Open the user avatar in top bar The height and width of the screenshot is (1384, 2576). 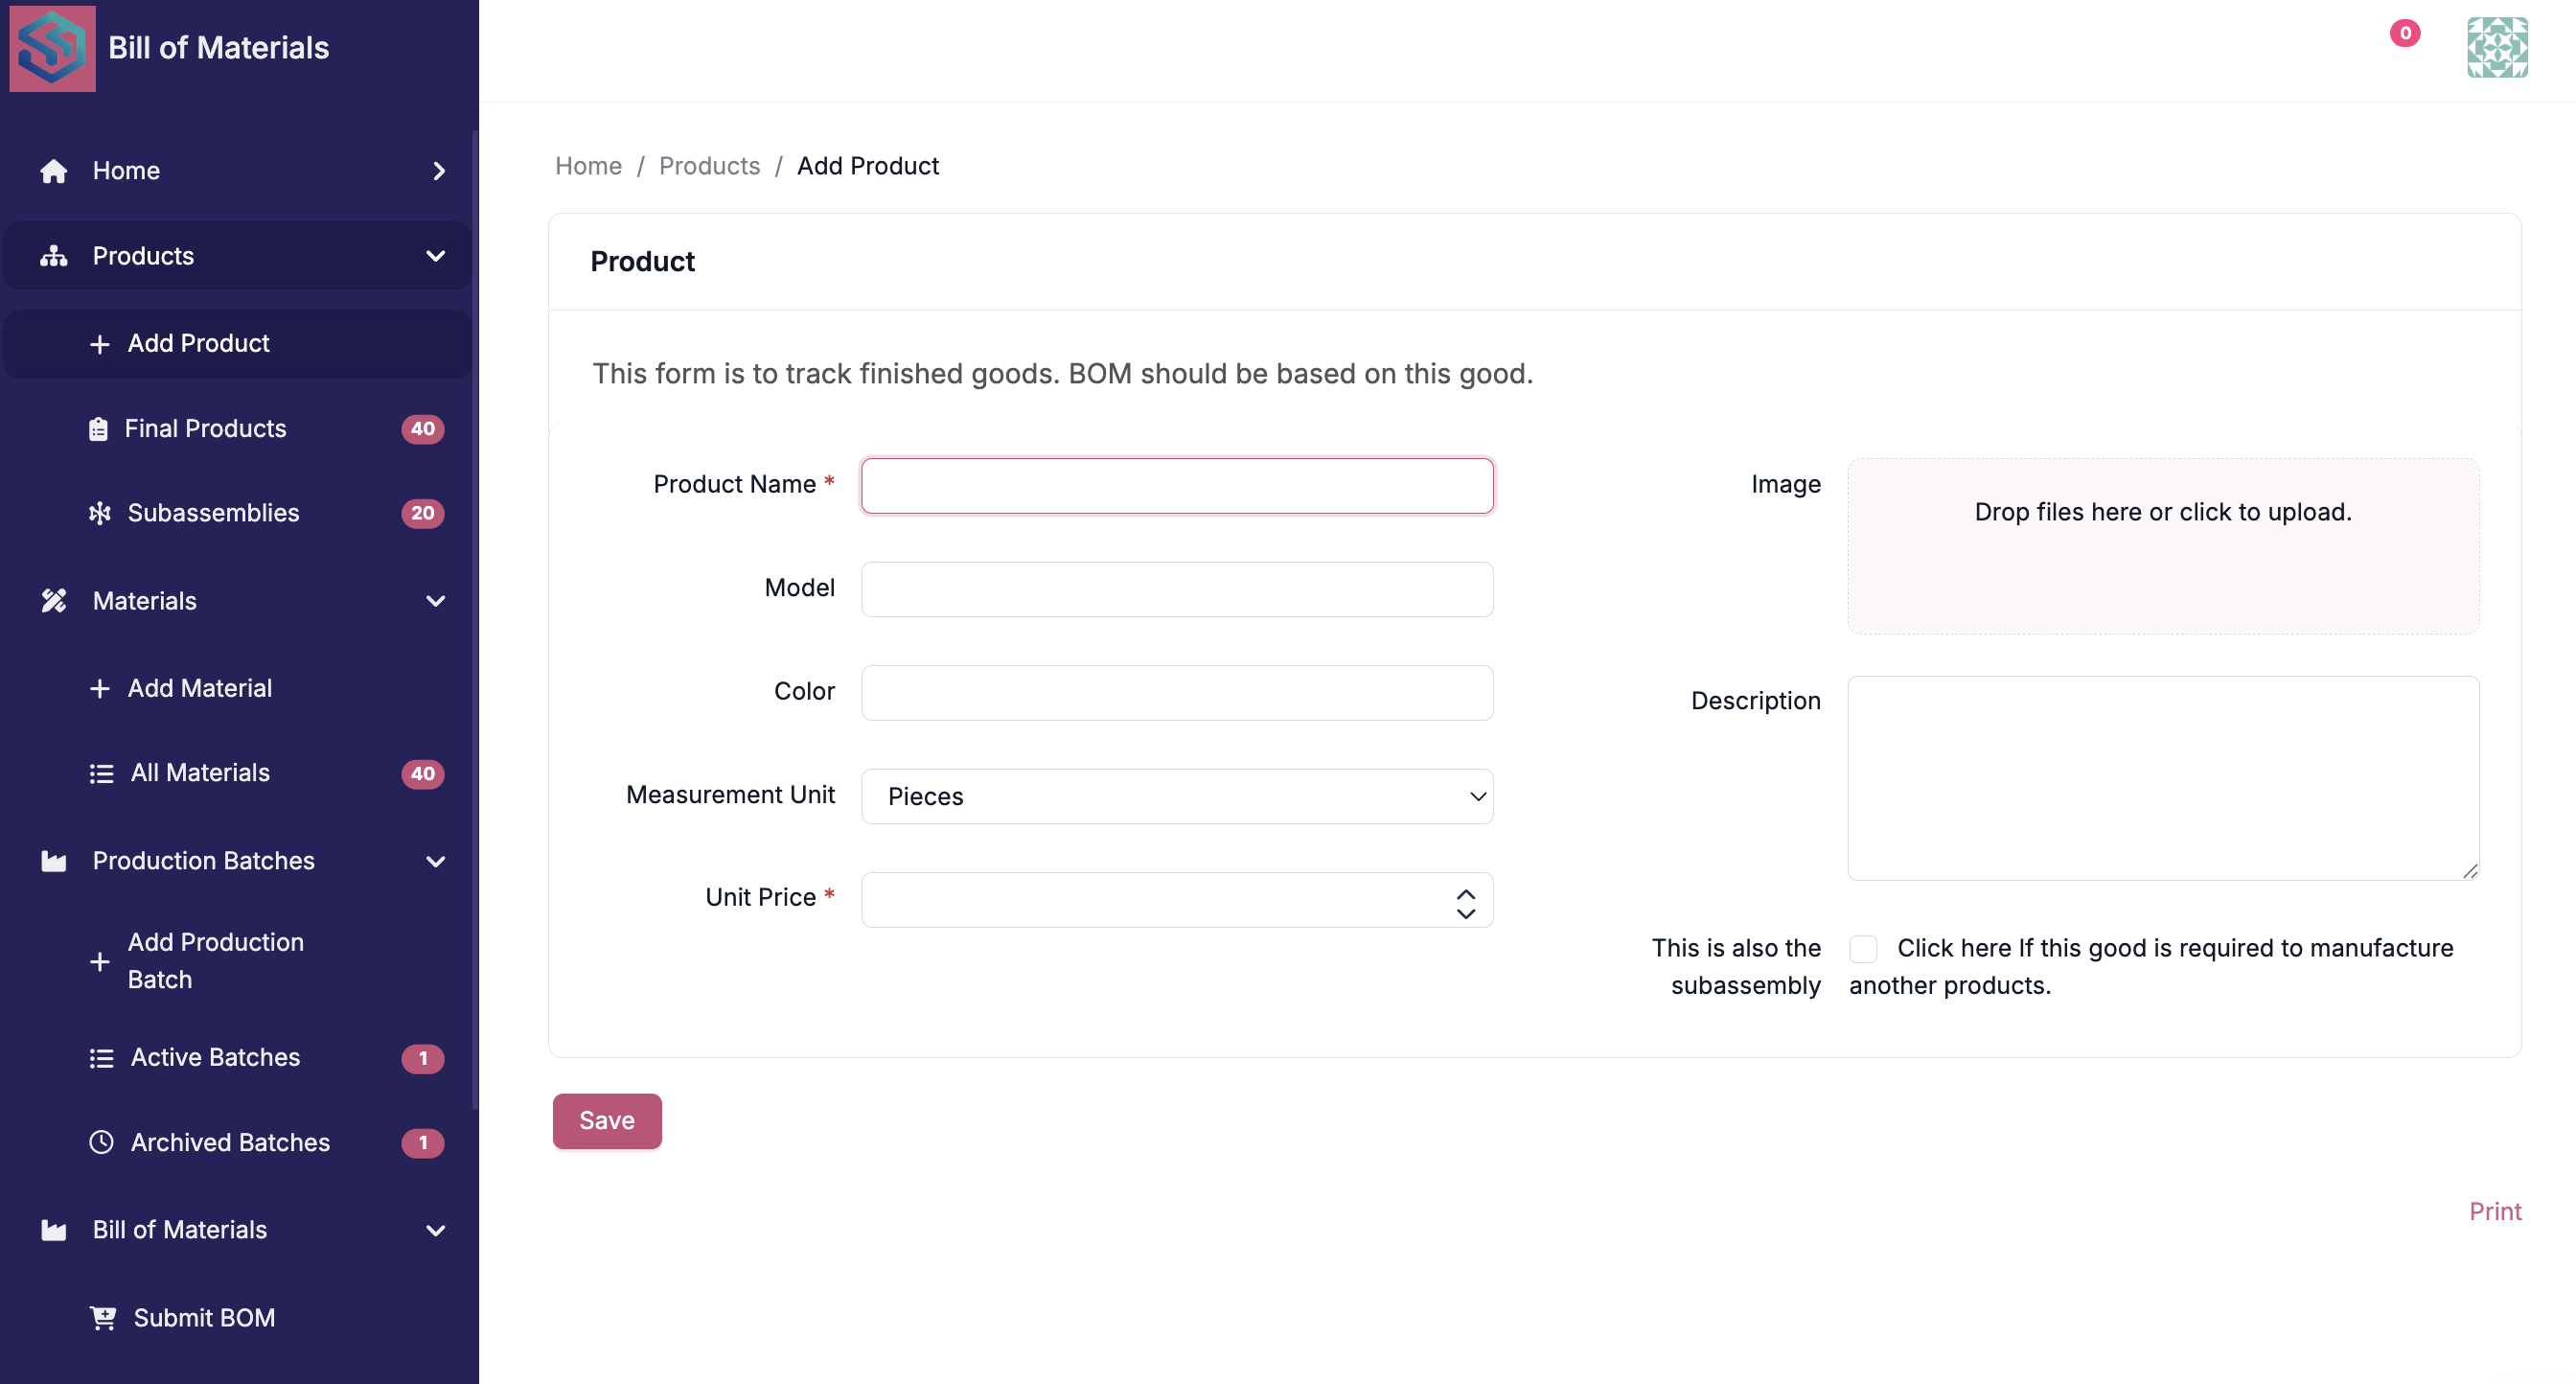tap(2496, 48)
